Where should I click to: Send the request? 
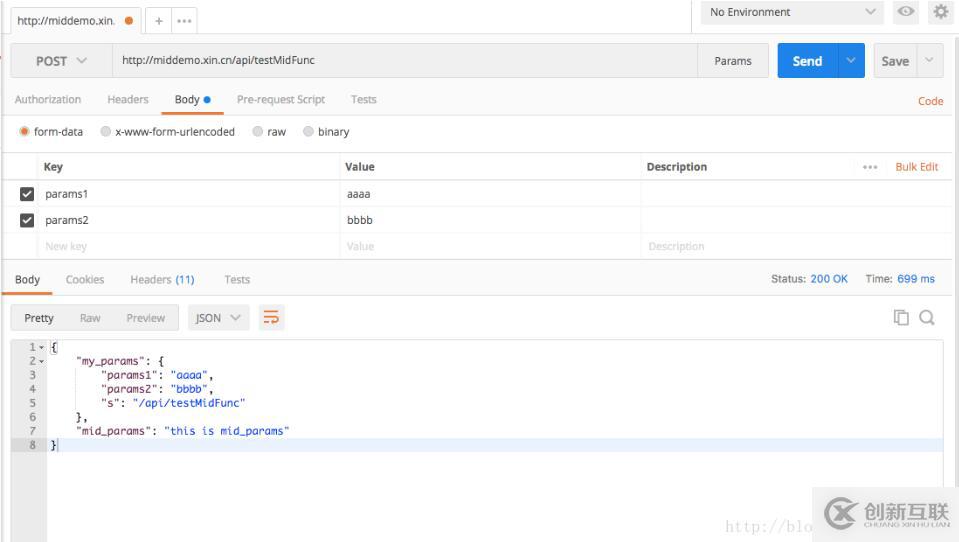807,61
